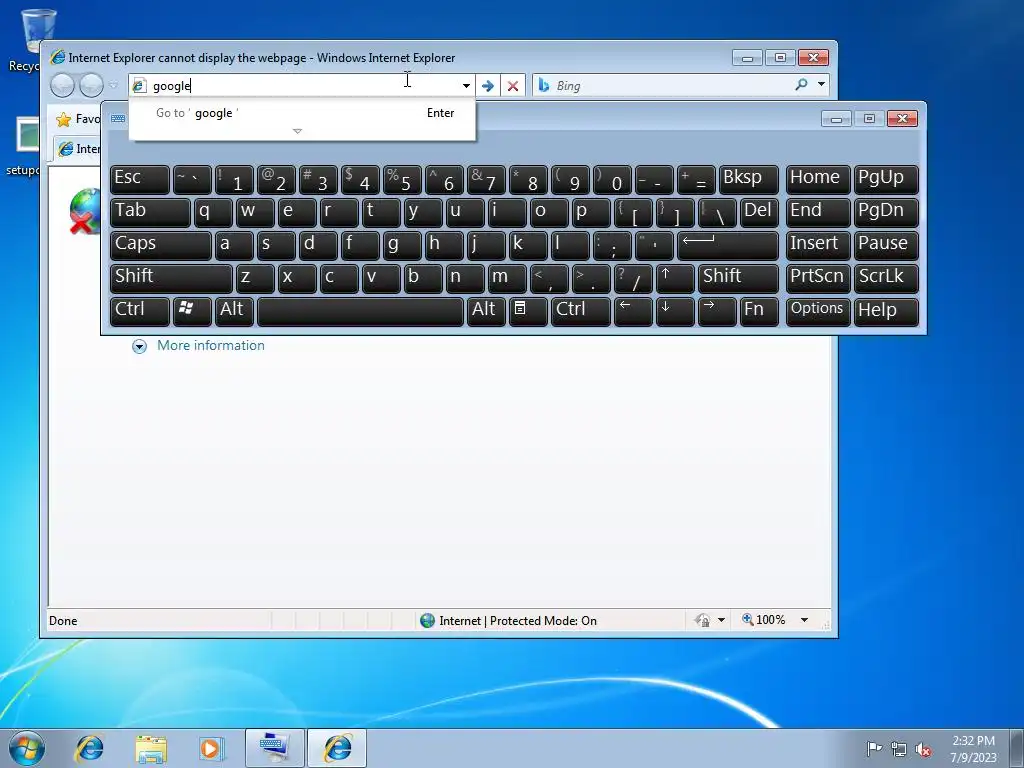Image resolution: width=1024 pixels, height=768 pixels.
Task: Switch to the active Internet Explorer taskbar window
Action: 337,748
